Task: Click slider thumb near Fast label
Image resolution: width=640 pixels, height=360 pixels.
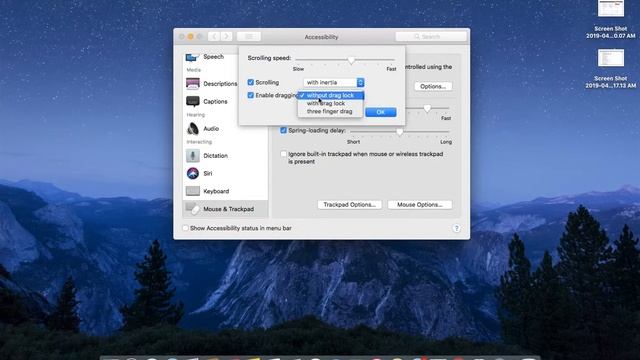Action: [x=427, y=109]
